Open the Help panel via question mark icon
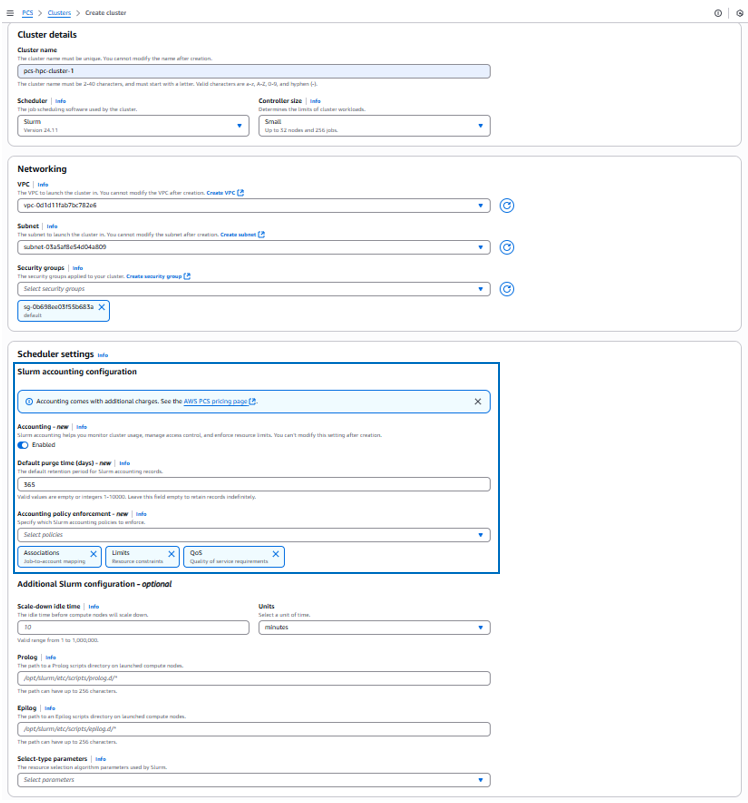Image resolution: width=748 pixels, height=803 pixels. coord(717,13)
